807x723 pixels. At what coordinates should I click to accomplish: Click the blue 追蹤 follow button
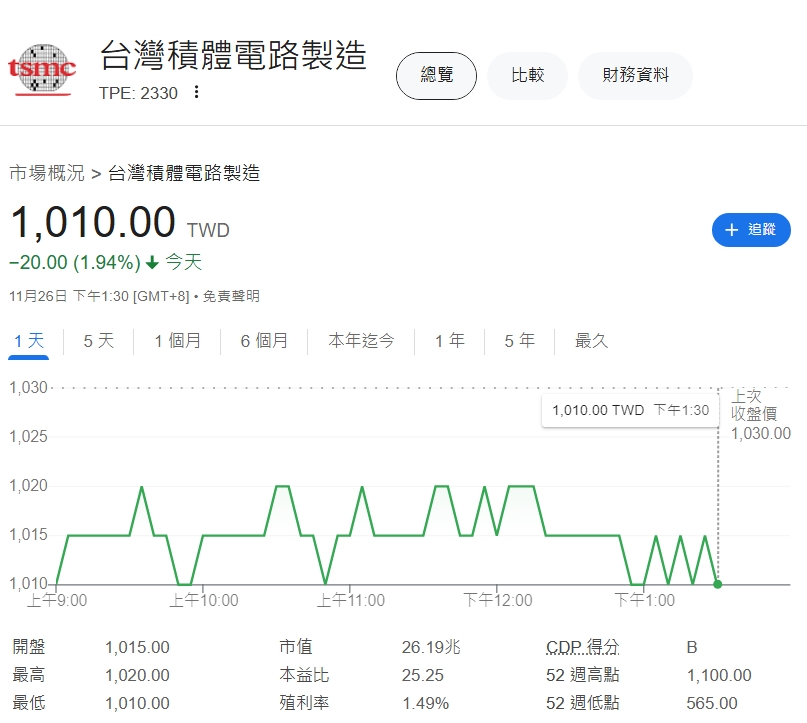coord(751,230)
